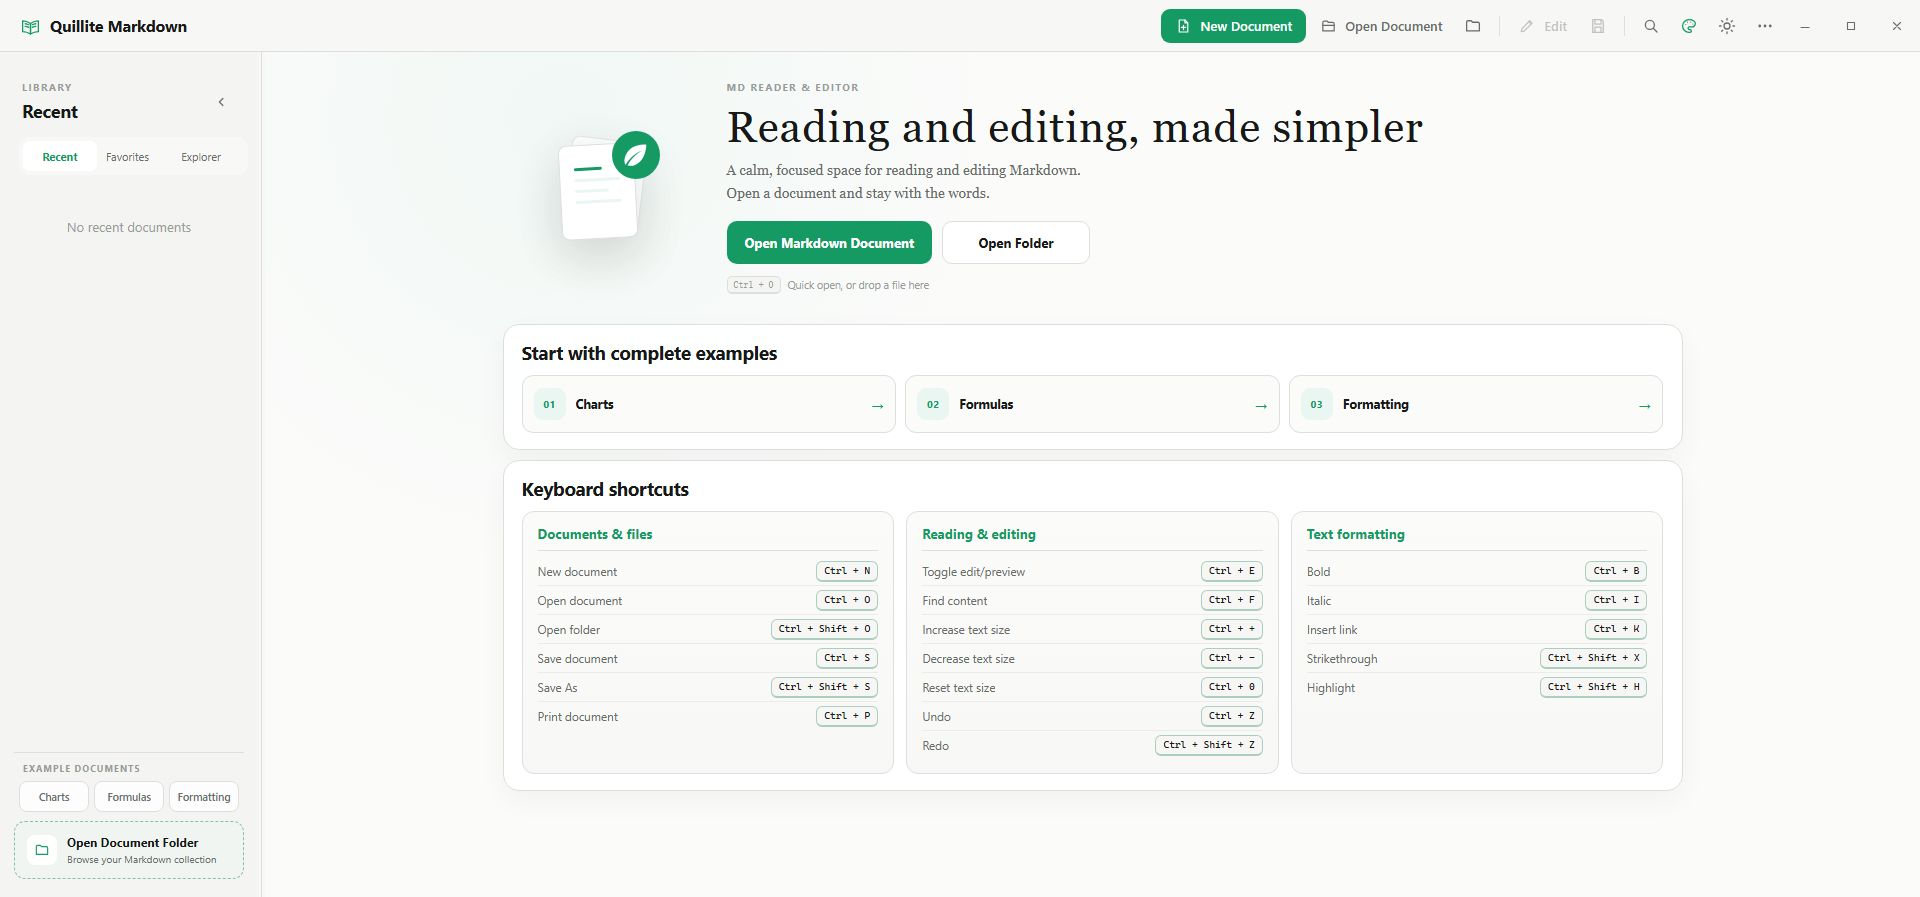Click the Ctrl + P badge for Print document
The width and height of the screenshot is (1920, 897).
tap(847, 716)
